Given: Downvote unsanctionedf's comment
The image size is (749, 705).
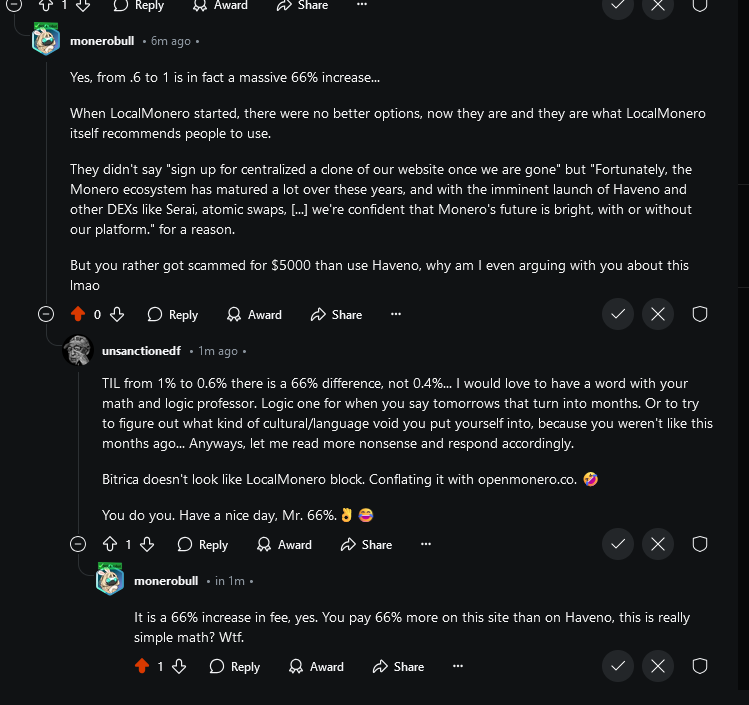Looking at the screenshot, I should click(147, 545).
